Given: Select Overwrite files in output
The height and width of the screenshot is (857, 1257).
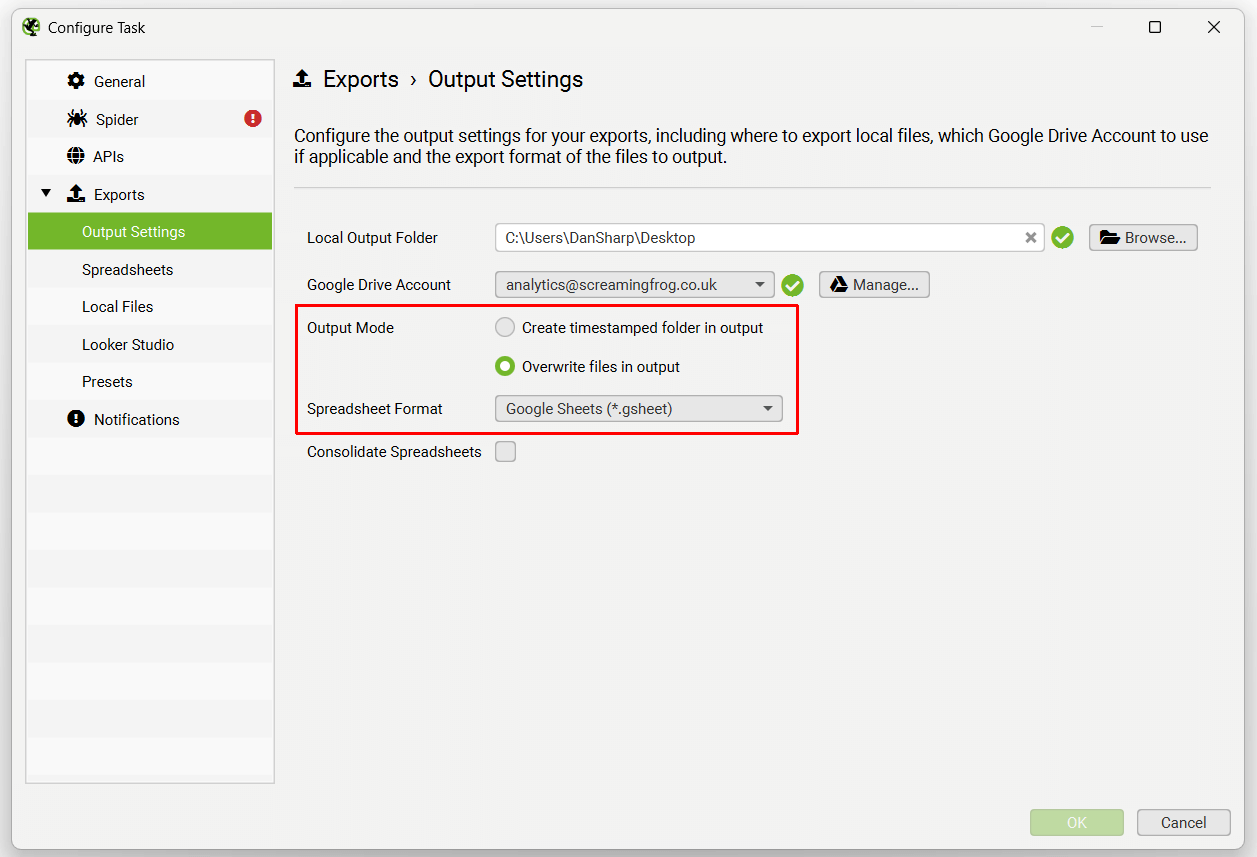Looking at the screenshot, I should [505, 366].
